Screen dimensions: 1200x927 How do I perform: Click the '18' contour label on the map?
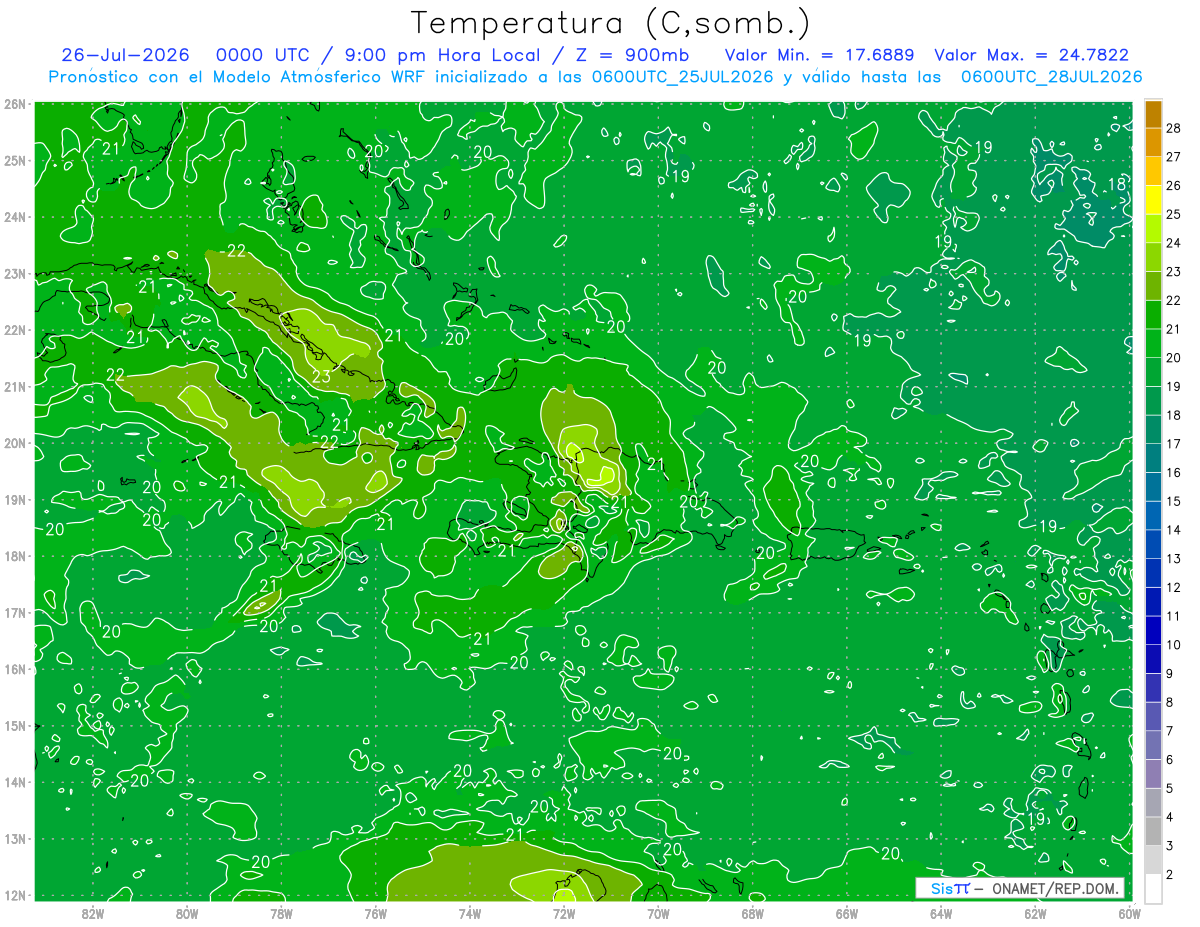click(x=1117, y=185)
